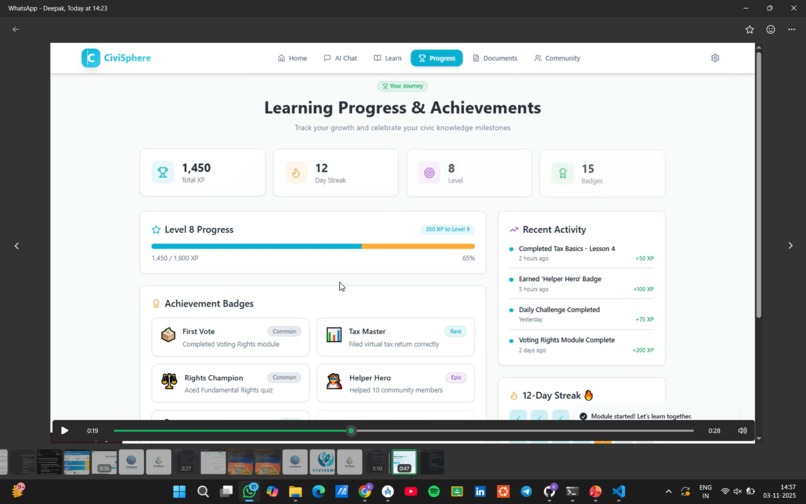Click the 350 XP to Level 9 pill
Image resolution: width=806 pixels, height=504 pixels.
click(447, 229)
